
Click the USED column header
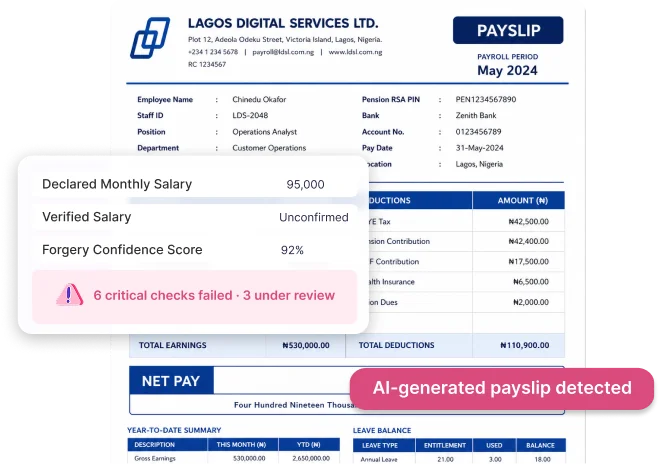[494, 446]
